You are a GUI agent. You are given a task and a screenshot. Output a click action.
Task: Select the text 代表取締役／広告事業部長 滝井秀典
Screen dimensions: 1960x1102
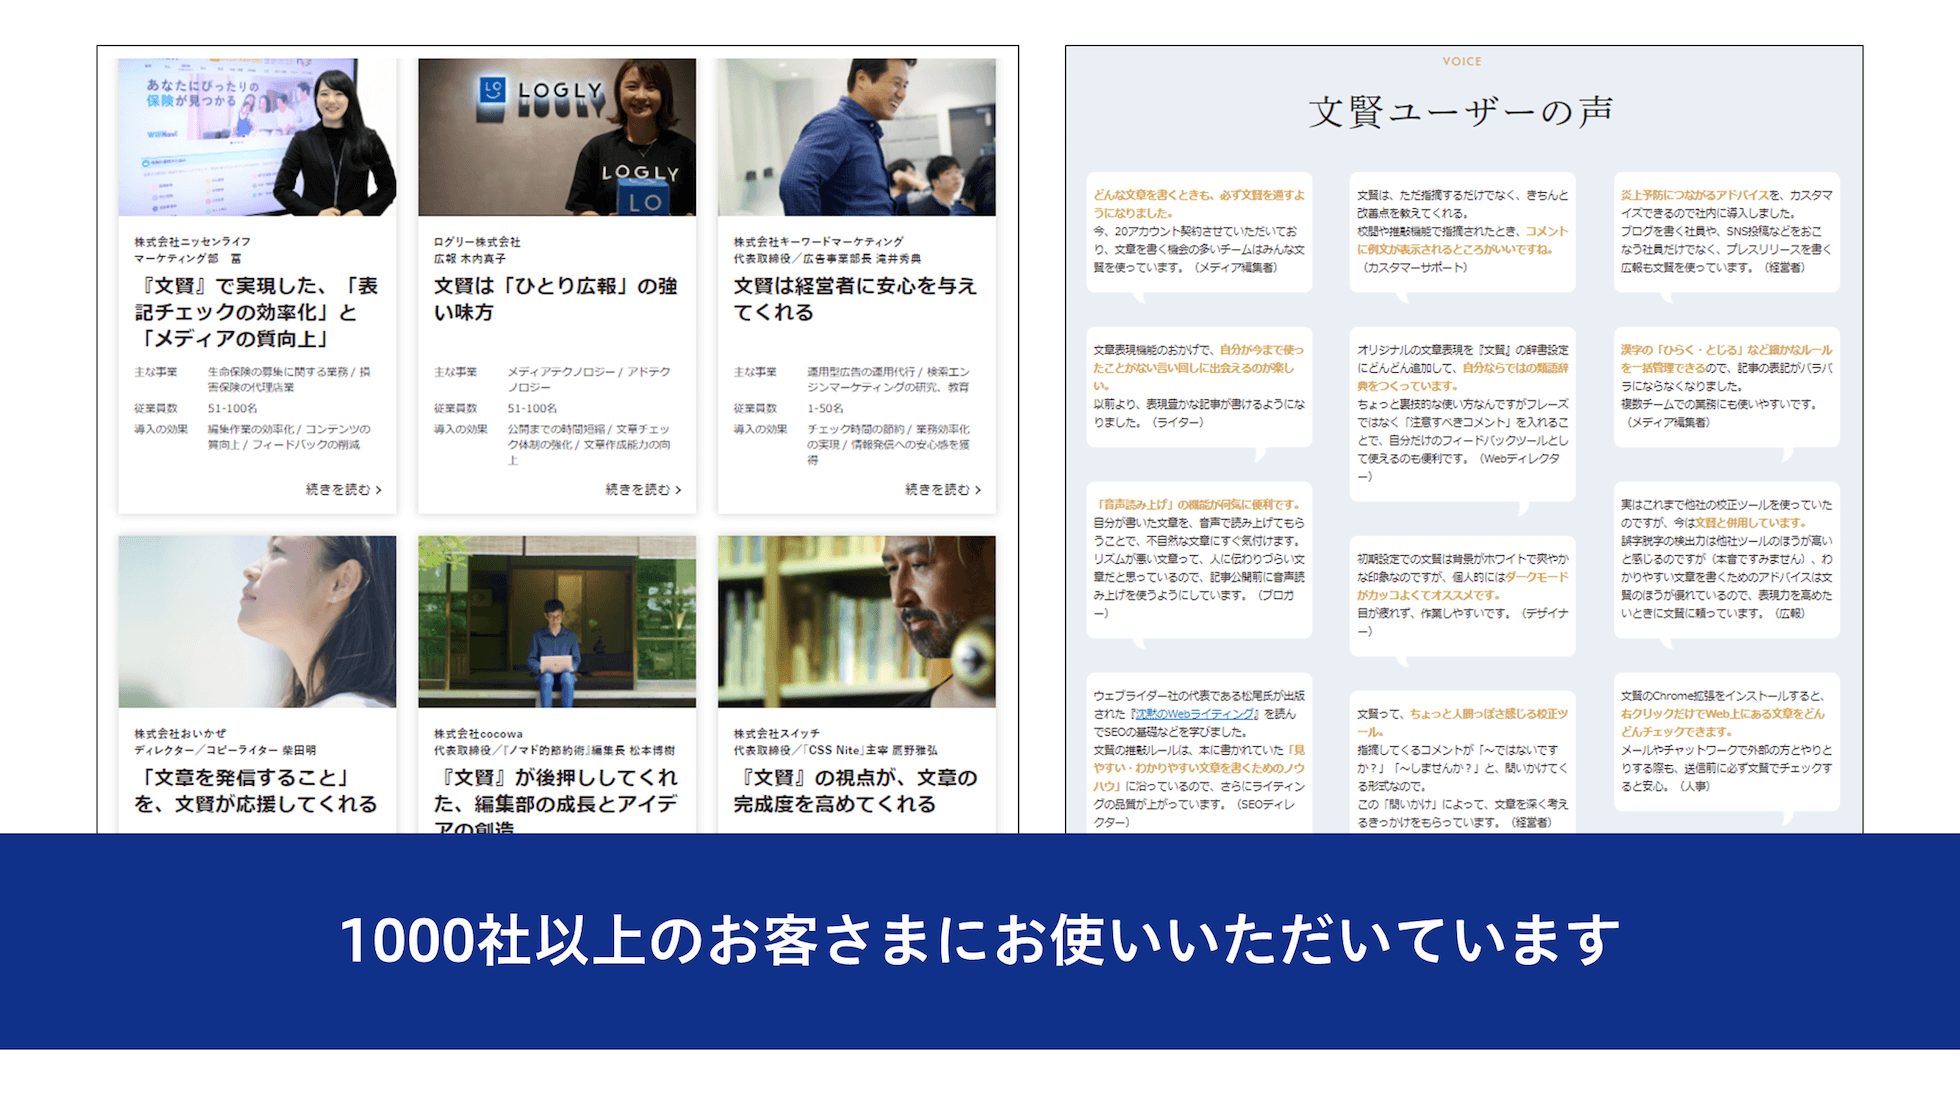point(828,259)
